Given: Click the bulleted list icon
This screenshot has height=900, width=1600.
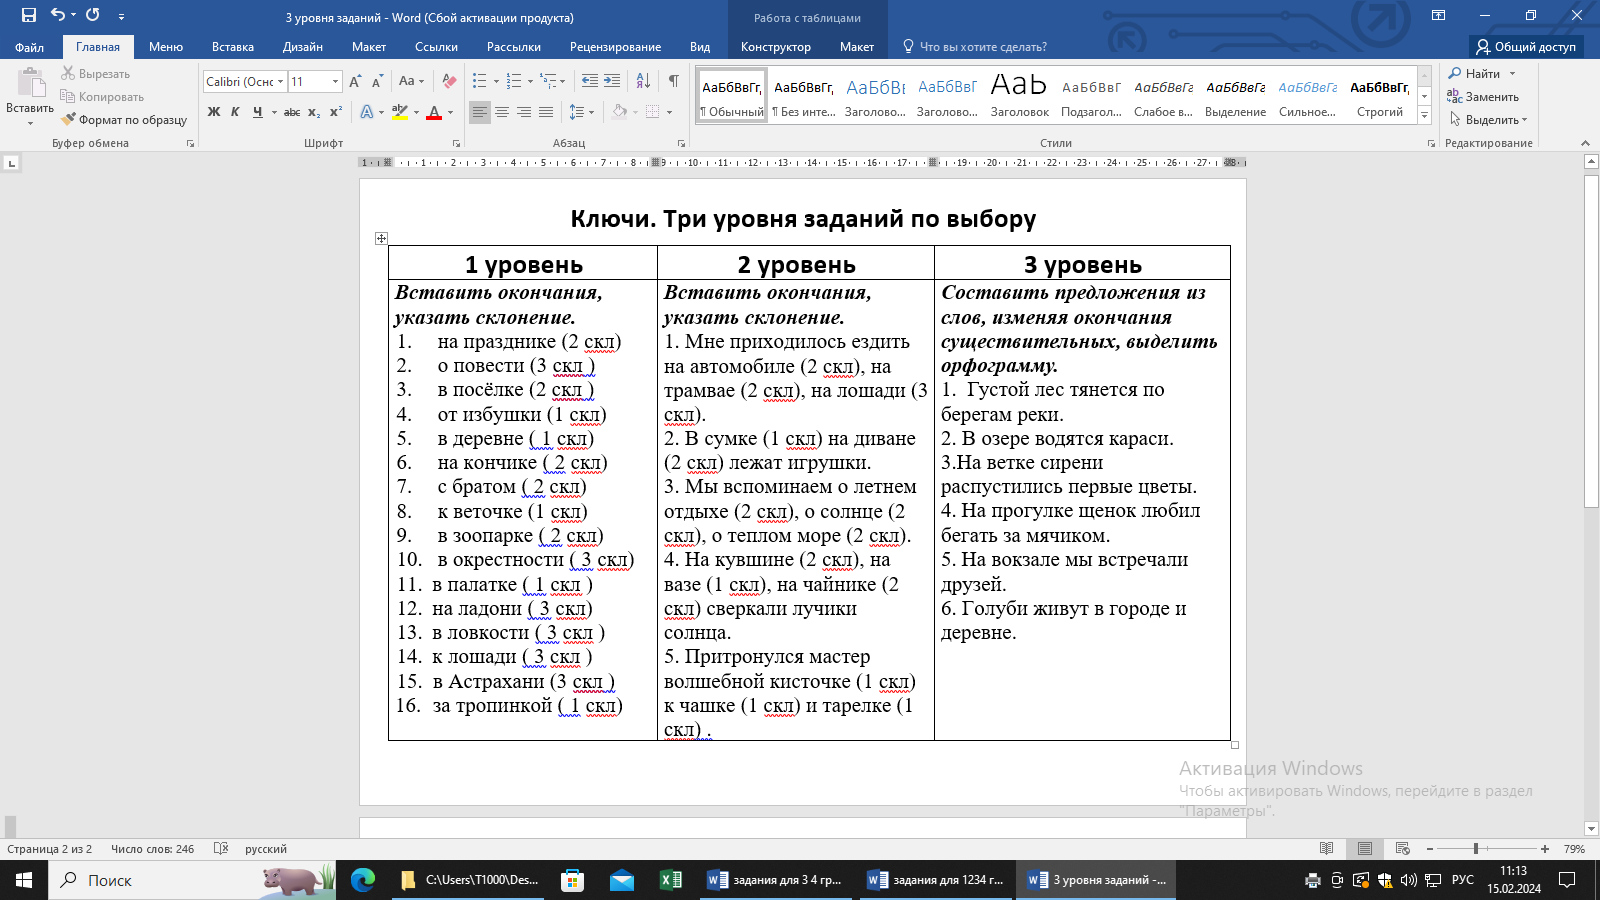Looking at the screenshot, I should [480, 81].
